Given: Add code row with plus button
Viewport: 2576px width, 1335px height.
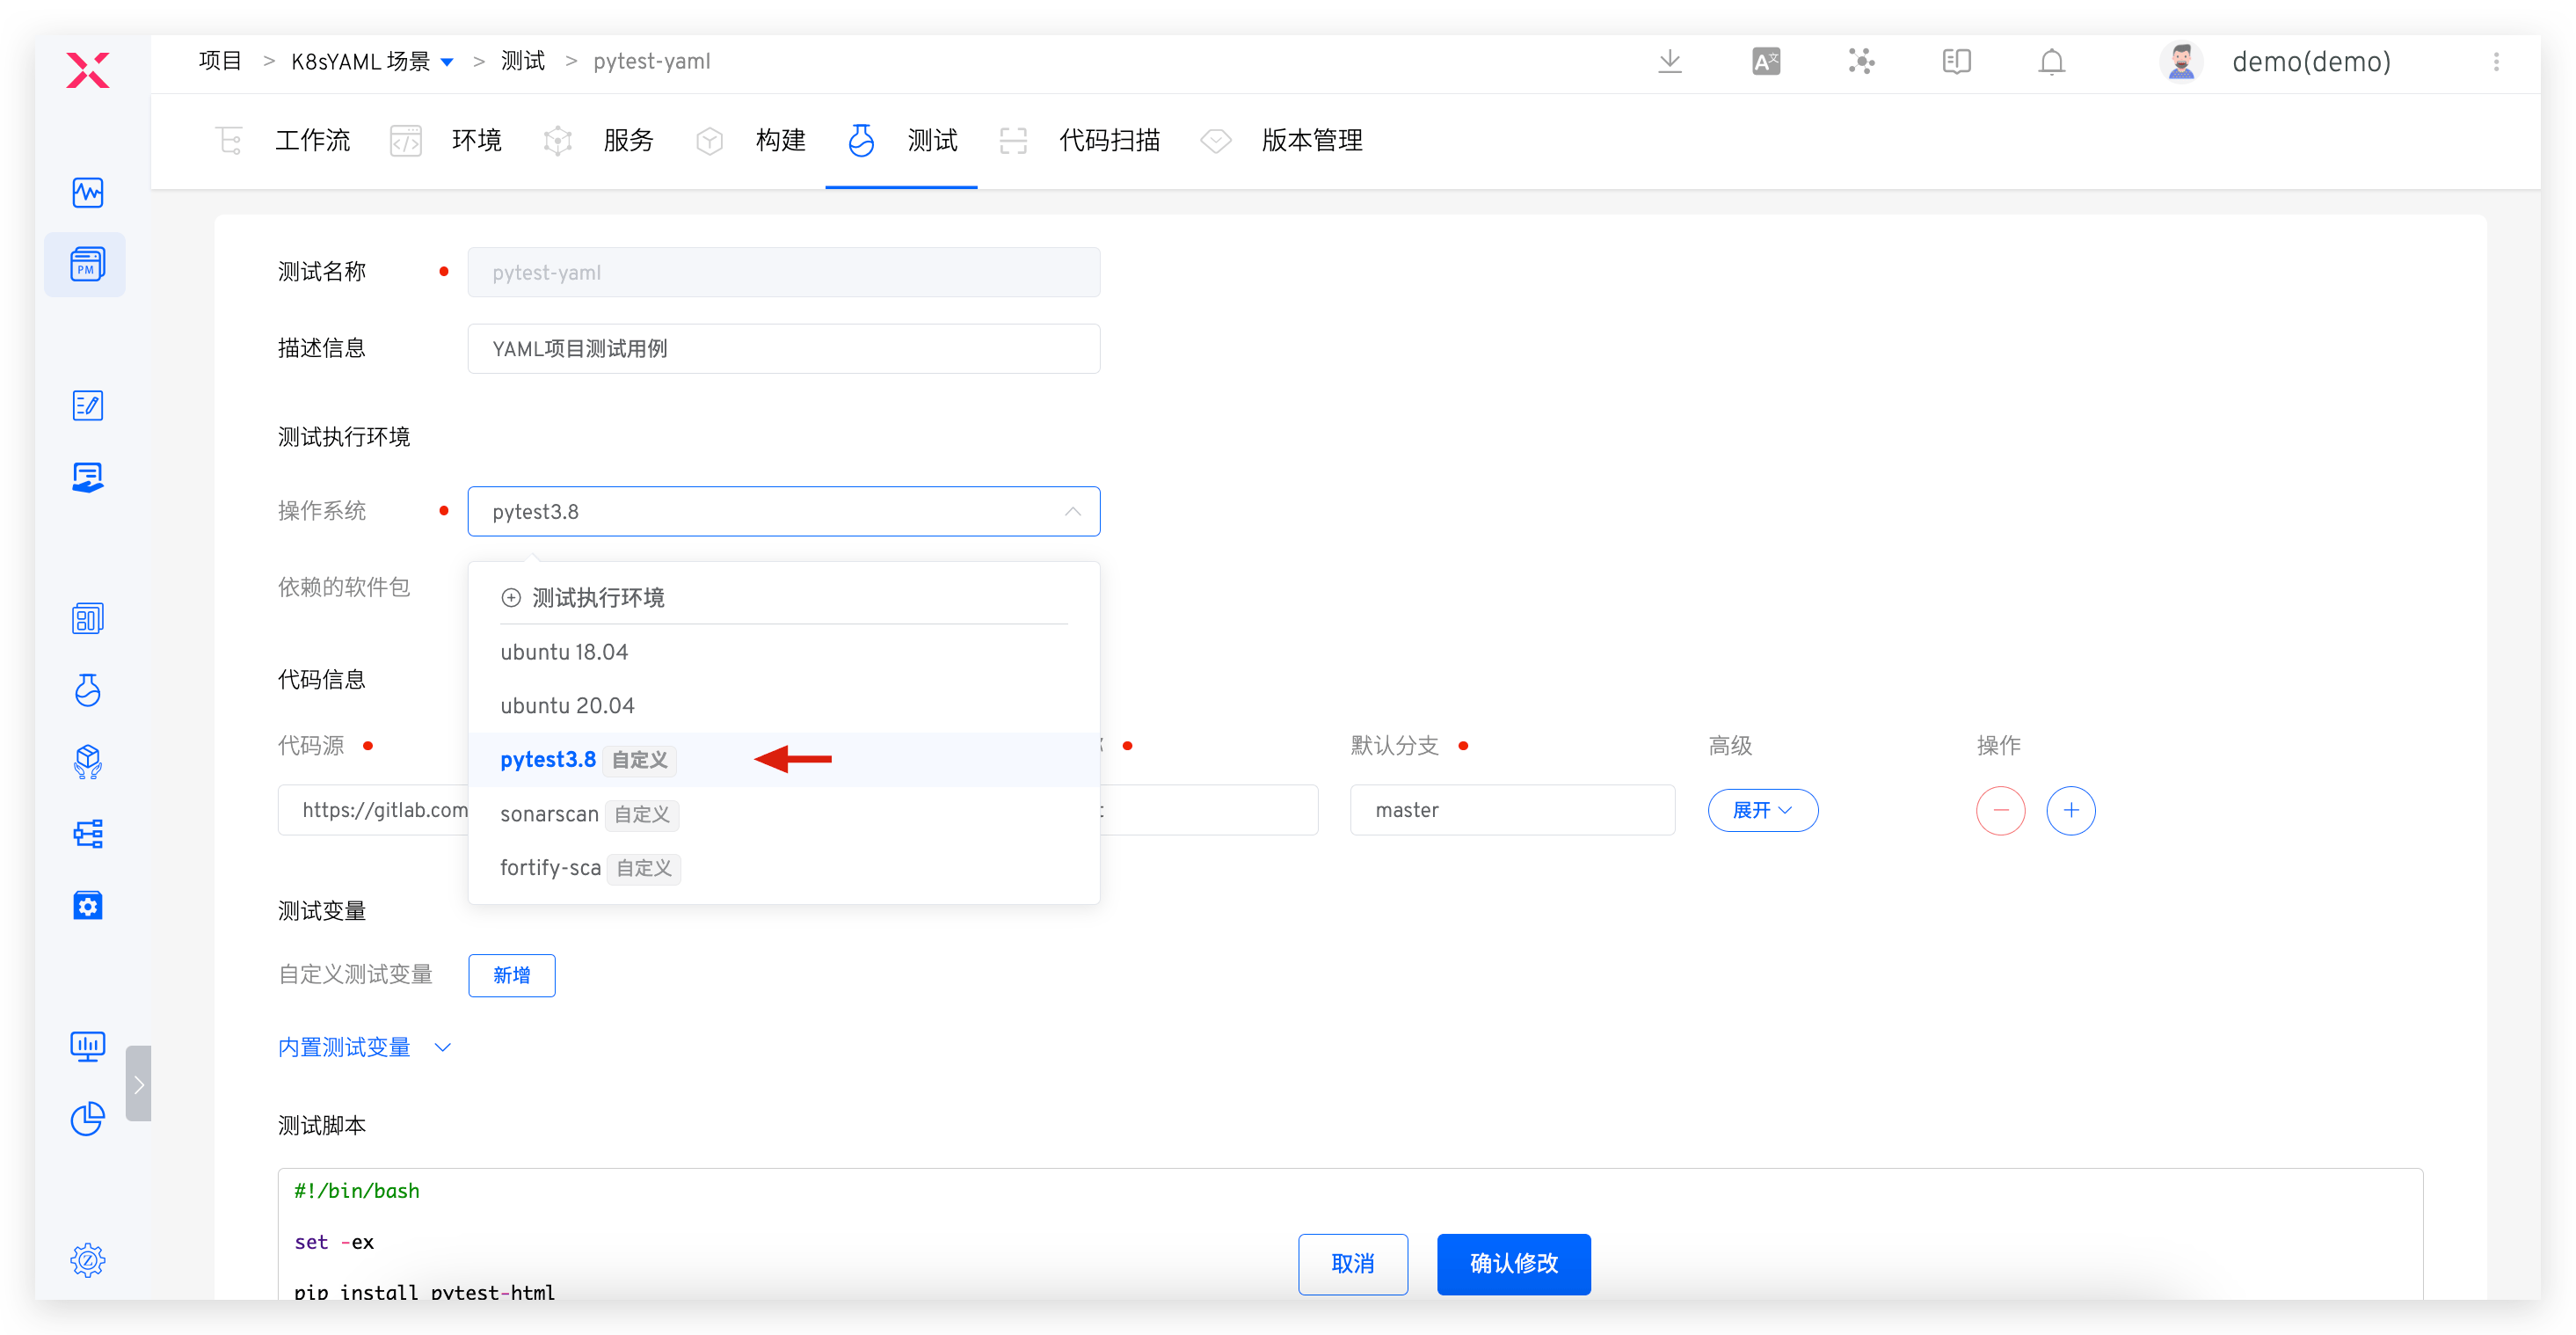Looking at the screenshot, I should pos(2070,810).
